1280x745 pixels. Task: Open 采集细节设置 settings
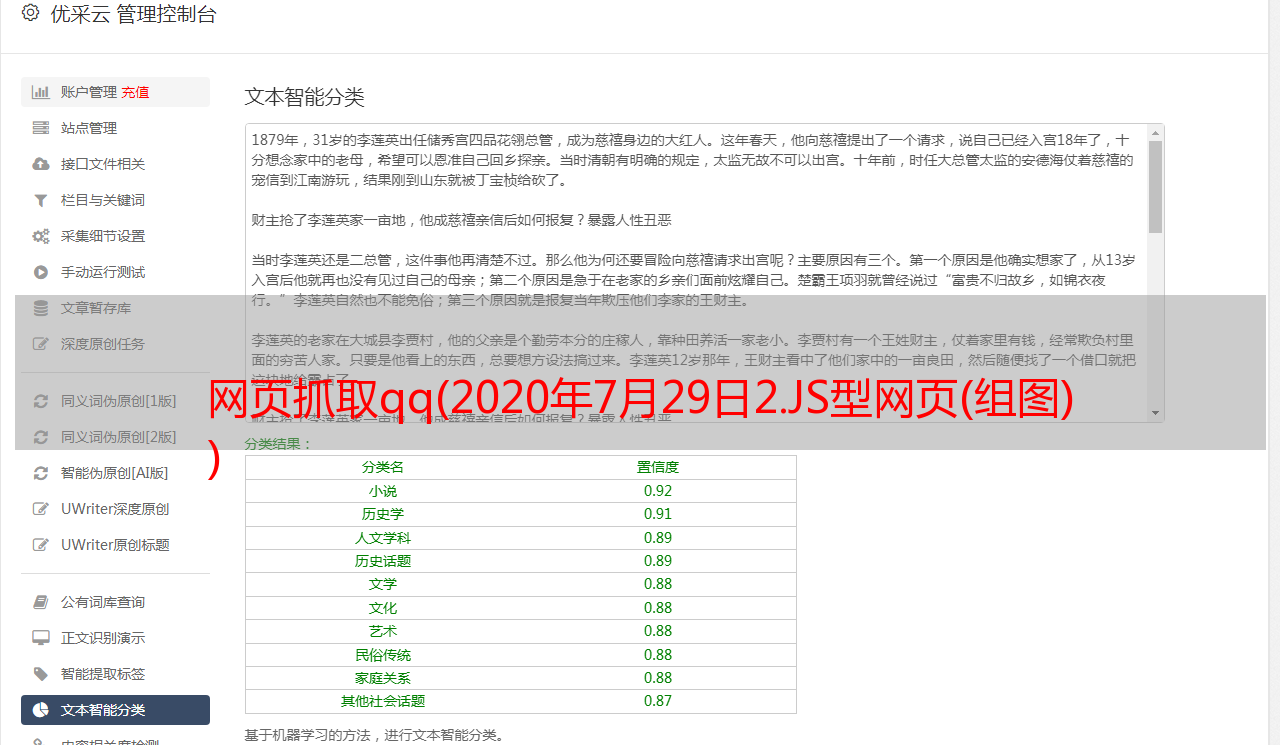coord(115,236)
